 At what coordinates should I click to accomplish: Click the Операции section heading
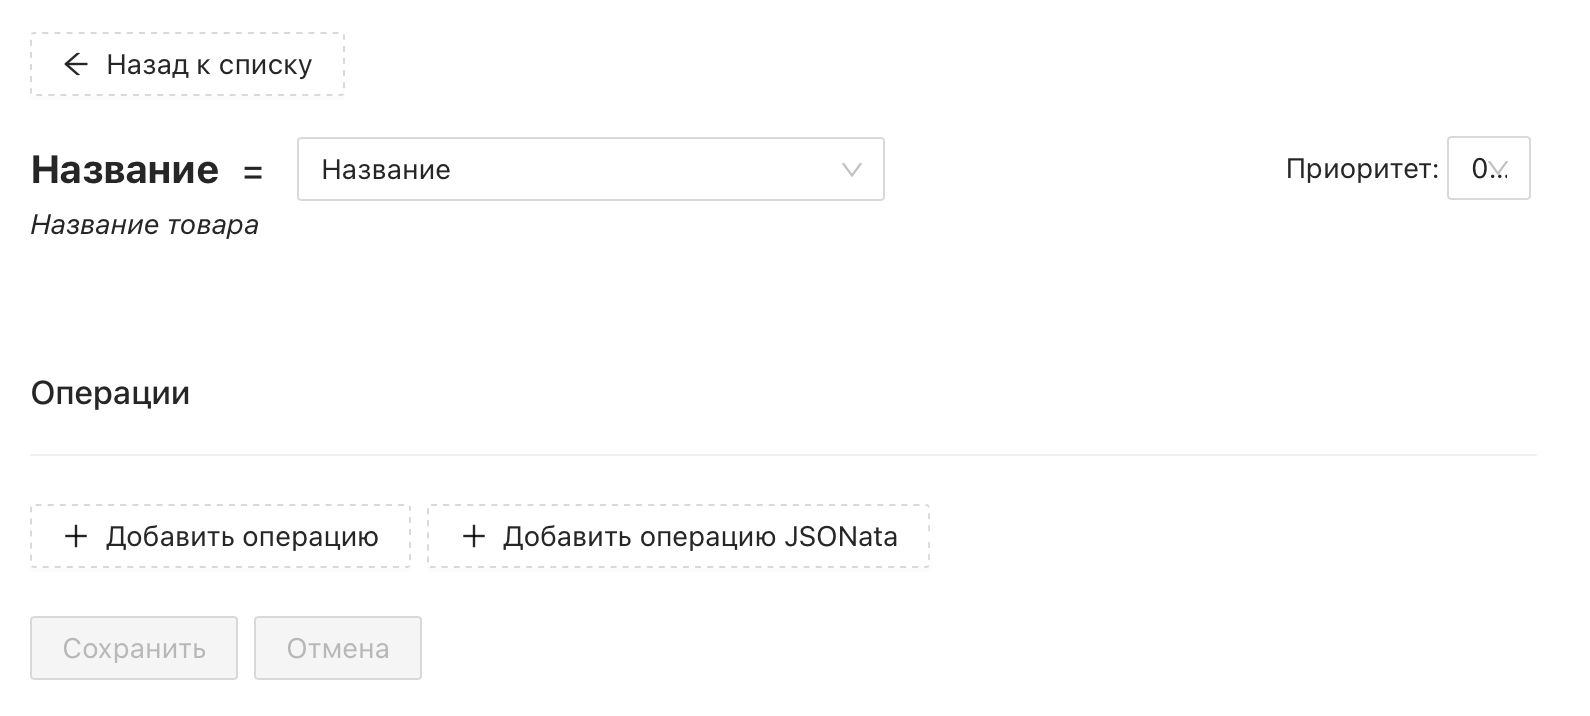point(110,393)
